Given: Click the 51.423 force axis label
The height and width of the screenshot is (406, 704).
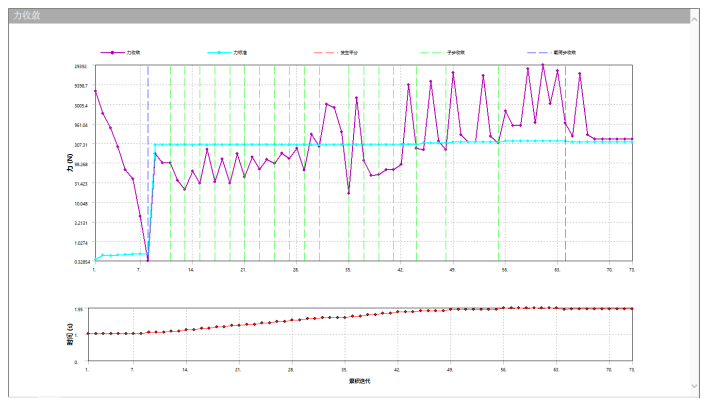Looking at the screenshot, I should pyautogui.click(x=81, y=184).
